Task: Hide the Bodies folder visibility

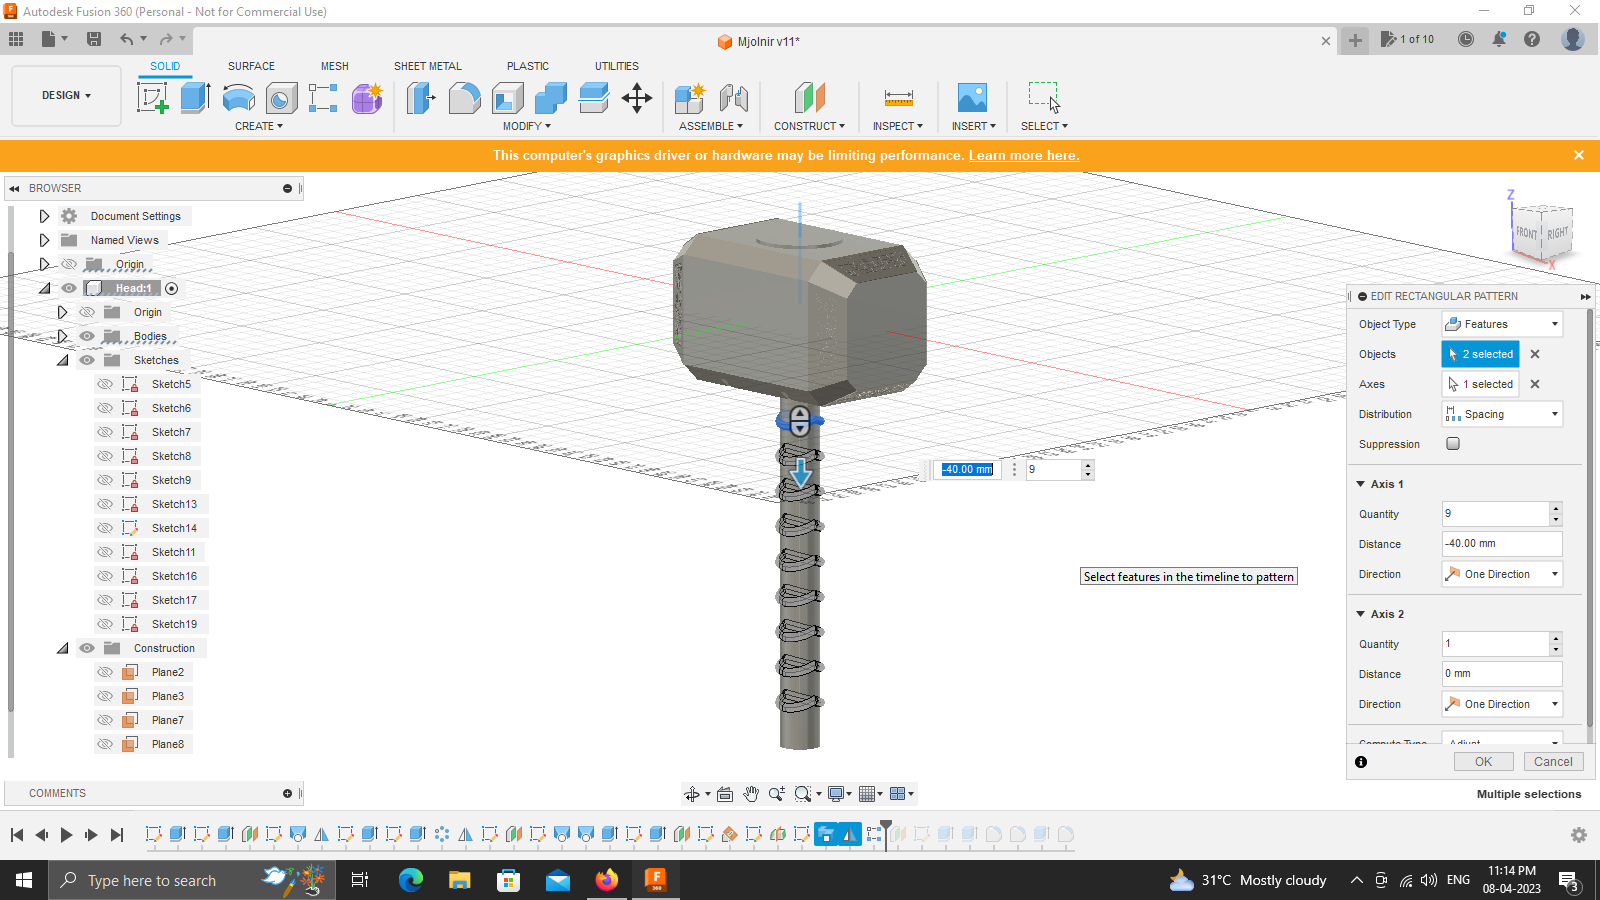Action: point(87,336)
